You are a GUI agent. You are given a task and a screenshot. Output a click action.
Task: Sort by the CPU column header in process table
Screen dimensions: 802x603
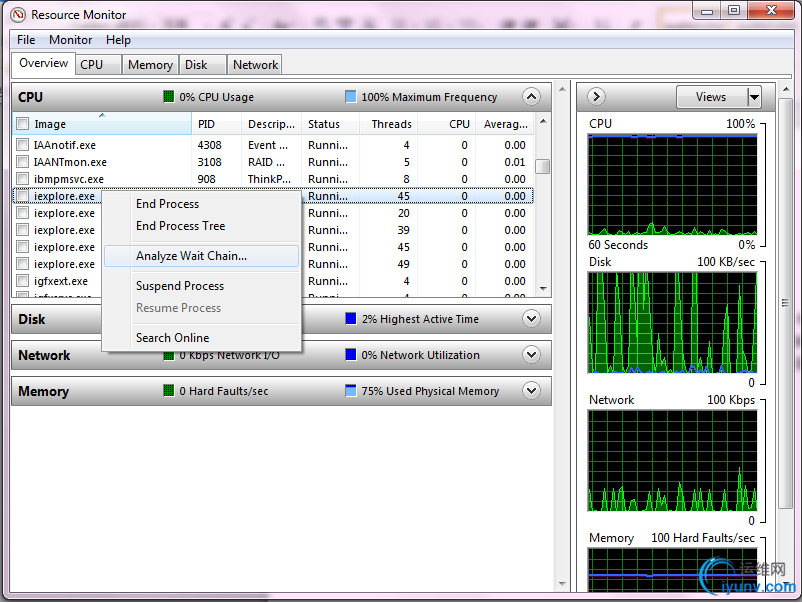(447, 124)
